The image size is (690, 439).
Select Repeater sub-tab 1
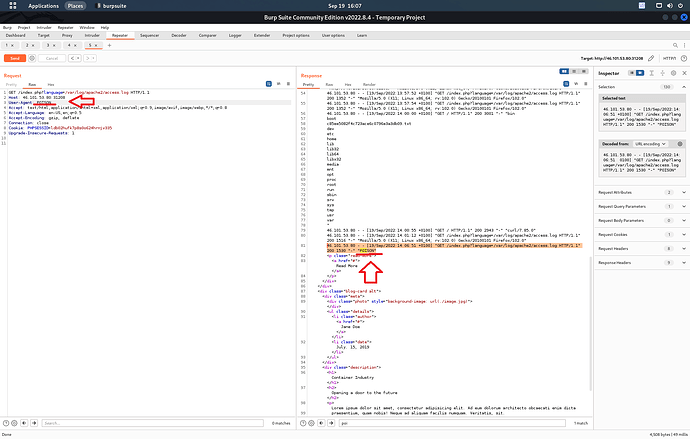click(7, 45)
